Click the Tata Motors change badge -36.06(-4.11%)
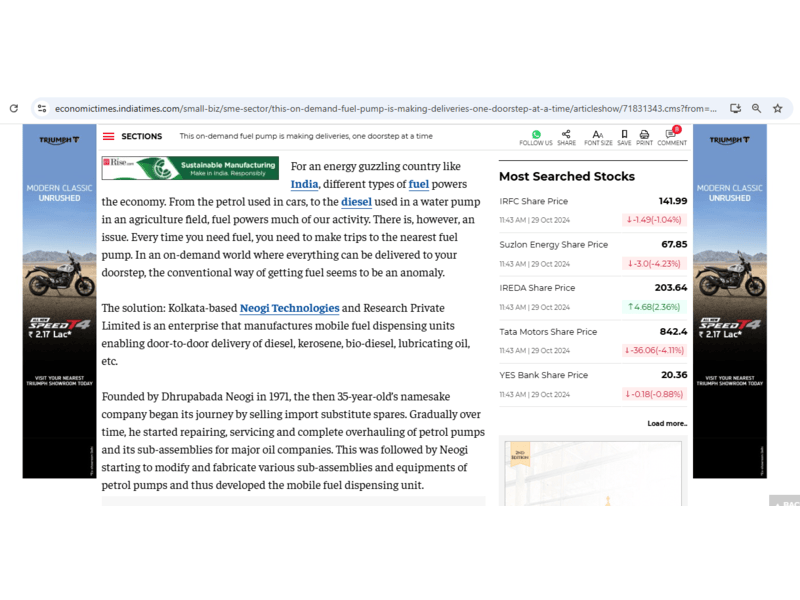This screenshot has height=600, width=800. click(x=654, y=351)
